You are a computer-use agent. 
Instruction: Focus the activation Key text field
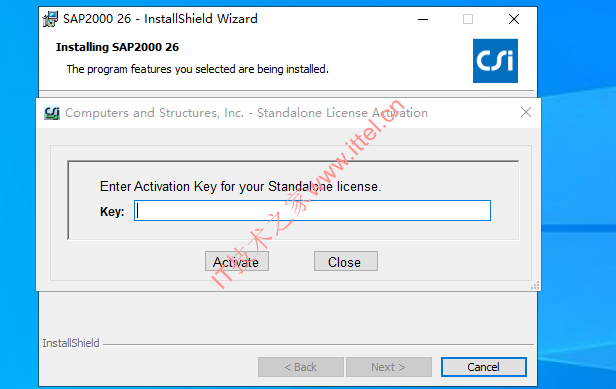click(312, 211)
